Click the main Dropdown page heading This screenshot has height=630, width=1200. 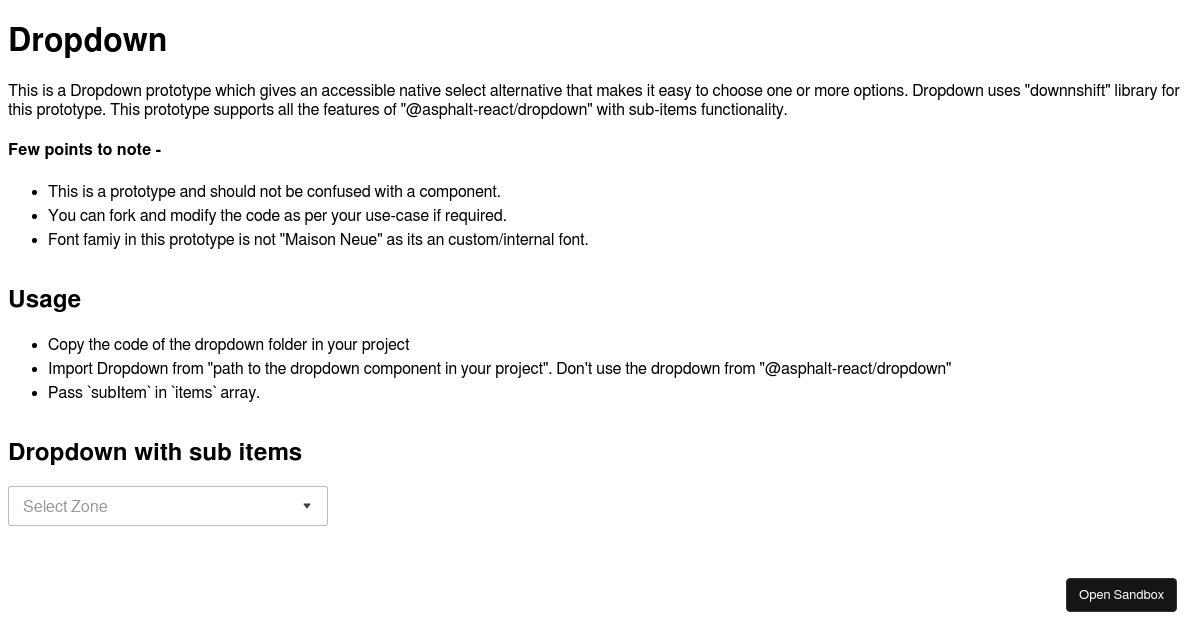[88, 40]
